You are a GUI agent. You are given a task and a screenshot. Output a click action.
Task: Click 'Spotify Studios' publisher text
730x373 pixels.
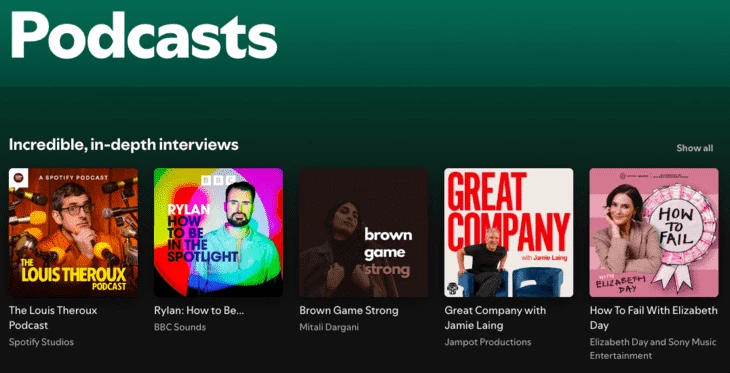coord(41,342)
